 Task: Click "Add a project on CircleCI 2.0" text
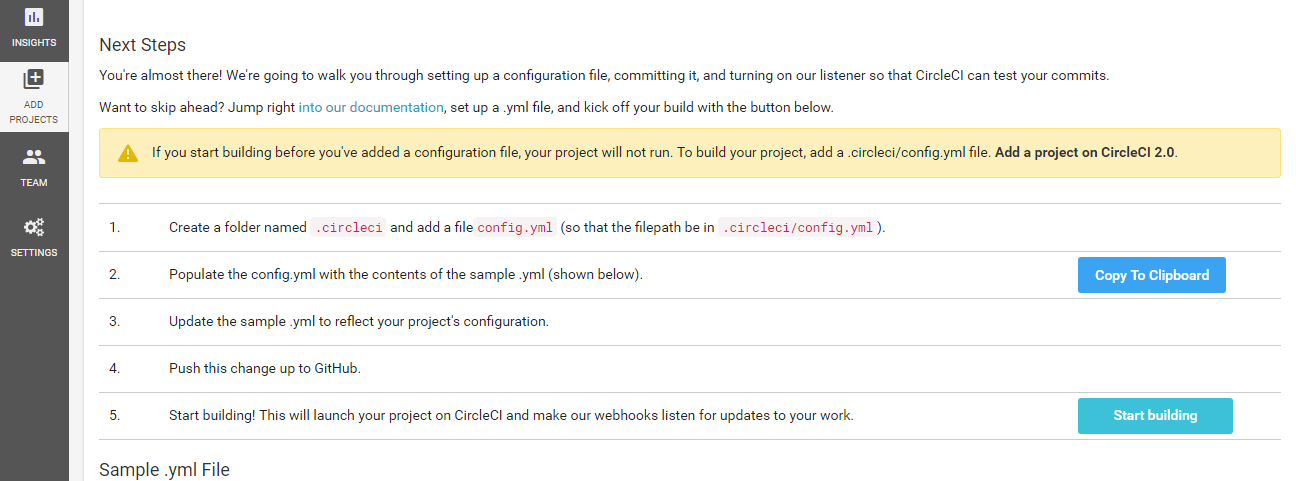pos(1085,153)
